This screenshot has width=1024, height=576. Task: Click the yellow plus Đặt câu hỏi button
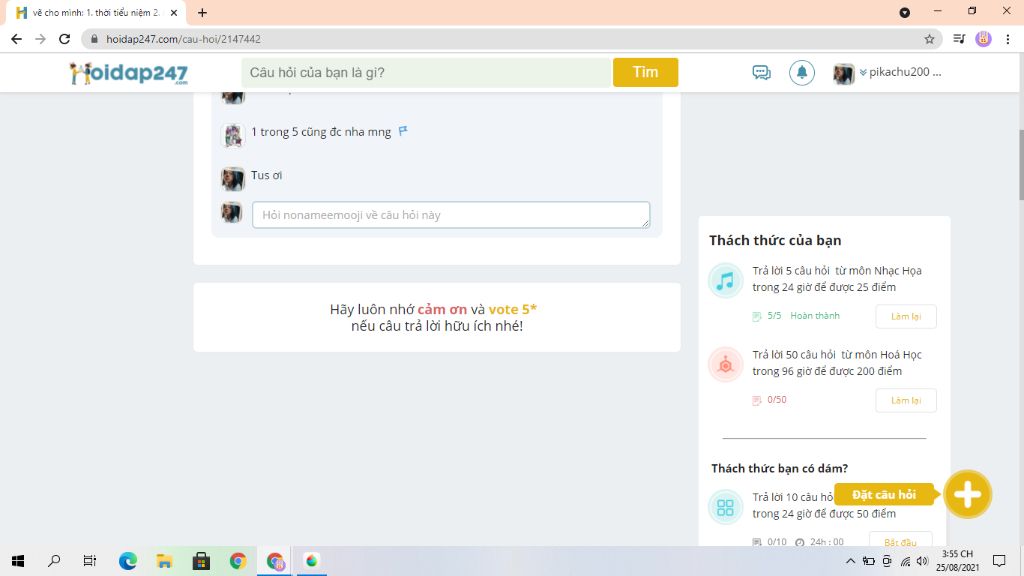[x=967, y=494]
